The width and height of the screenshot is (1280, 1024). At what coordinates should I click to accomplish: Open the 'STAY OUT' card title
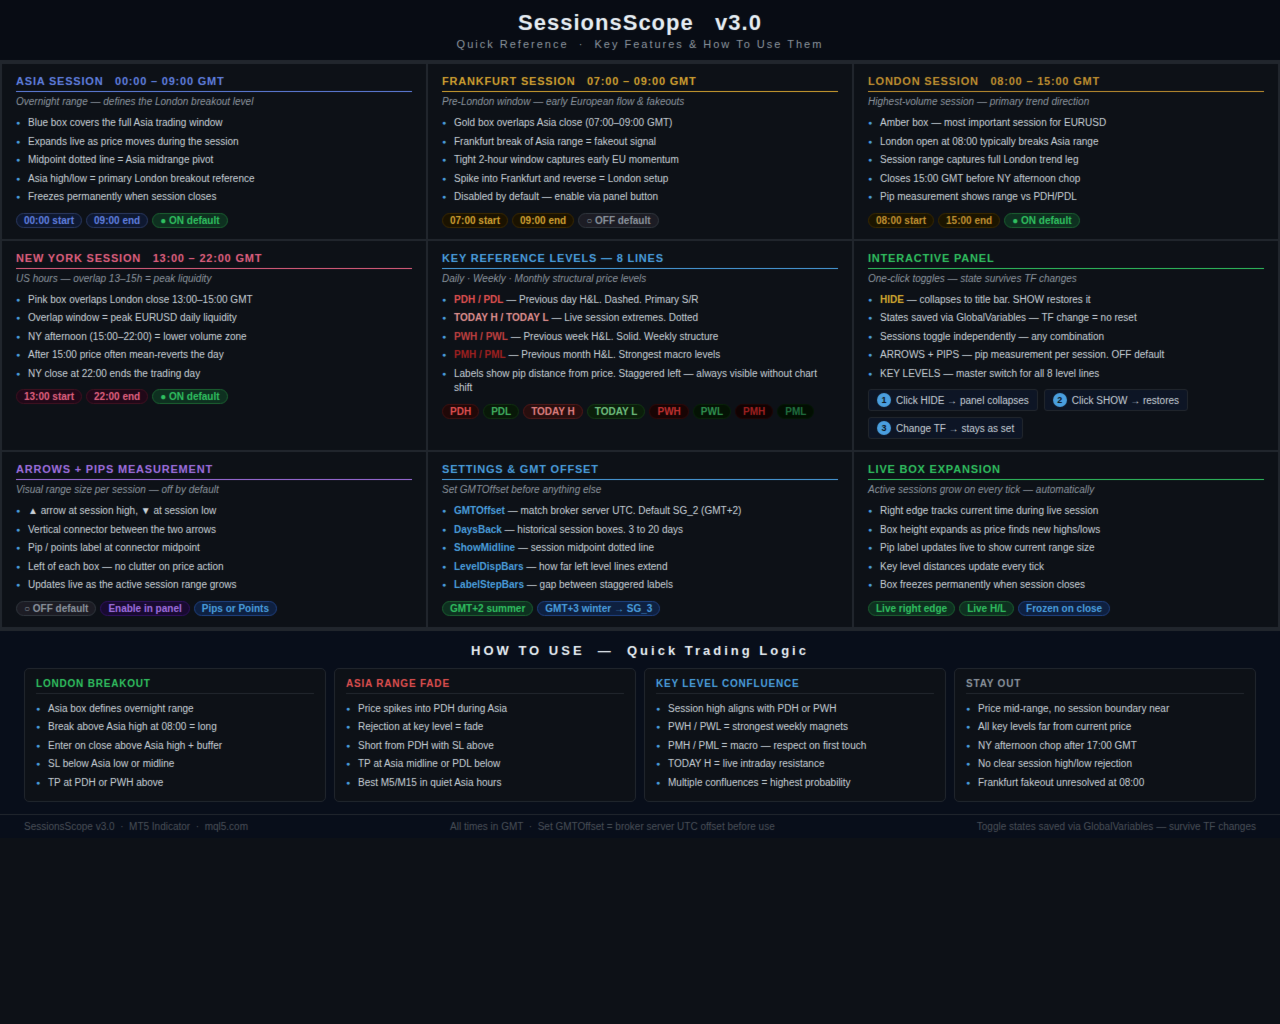click(993, 683)
